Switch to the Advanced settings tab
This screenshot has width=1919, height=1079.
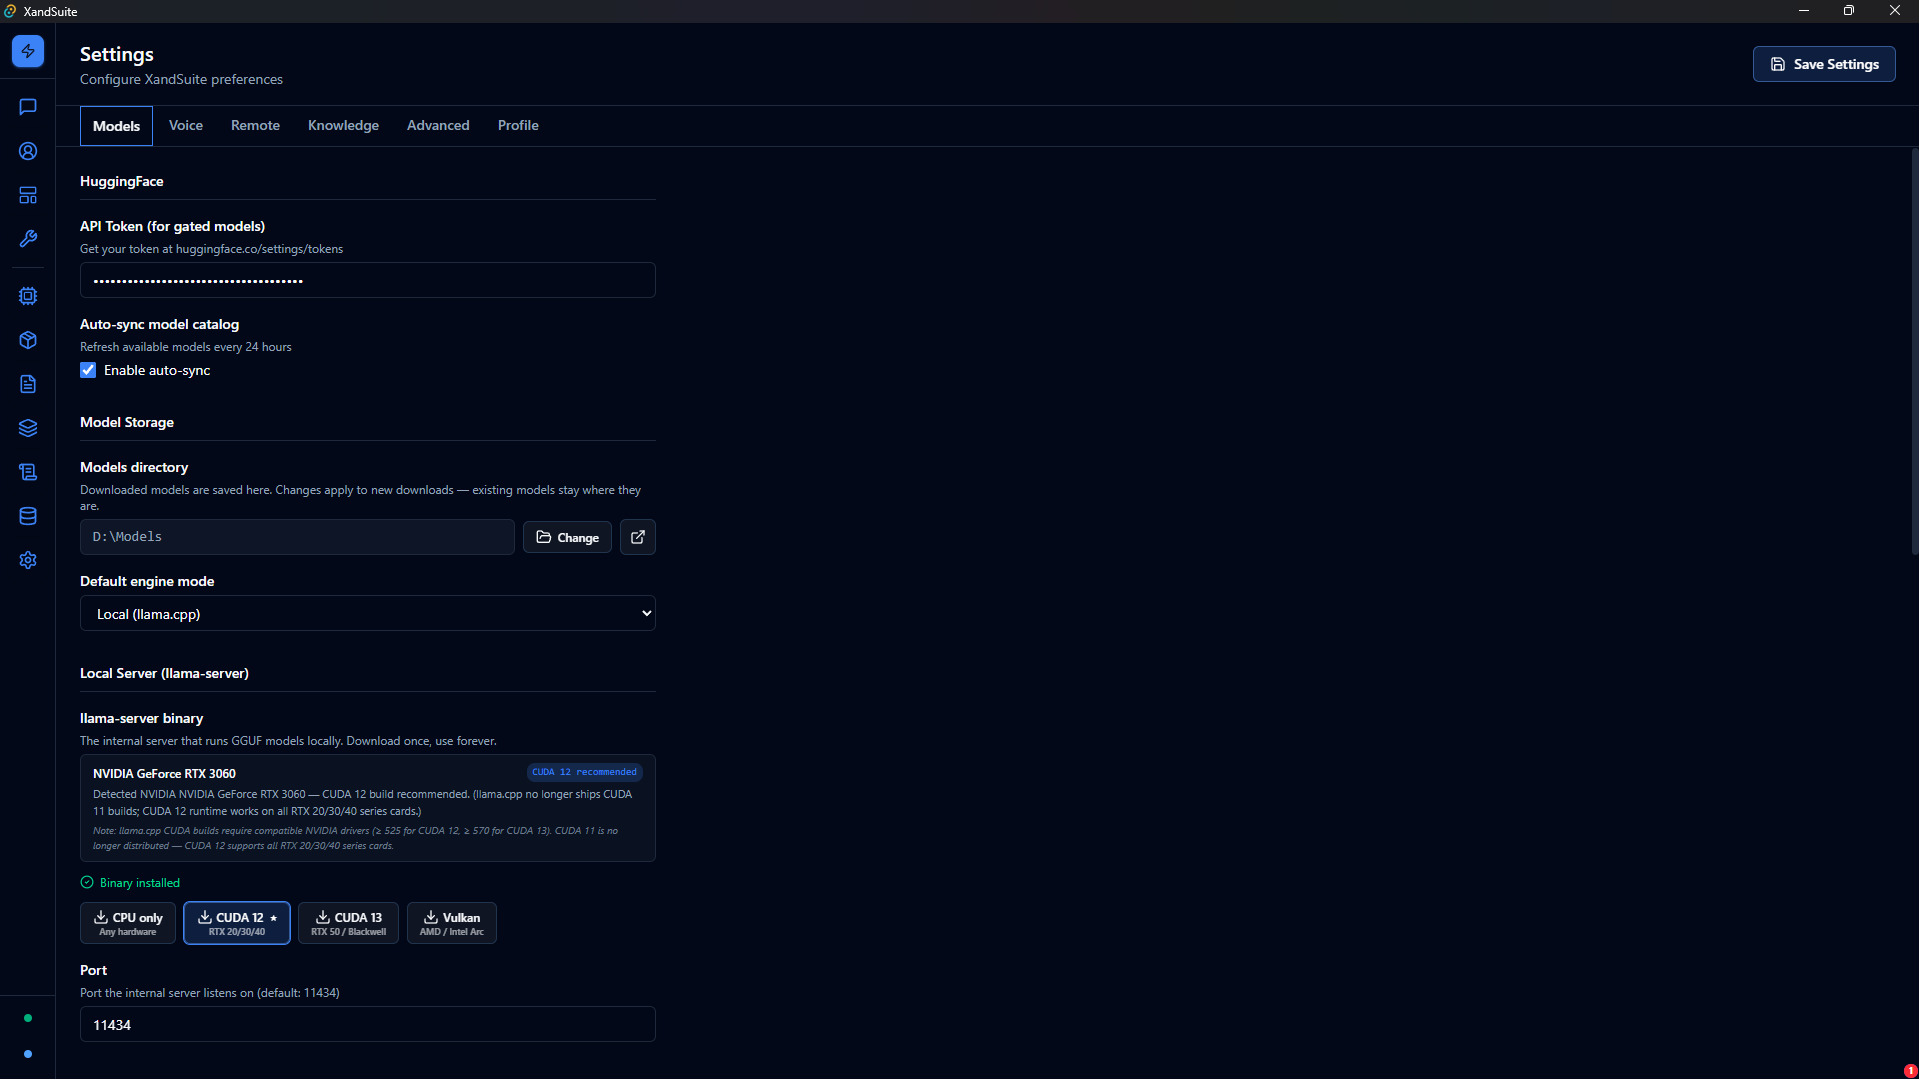437,125
